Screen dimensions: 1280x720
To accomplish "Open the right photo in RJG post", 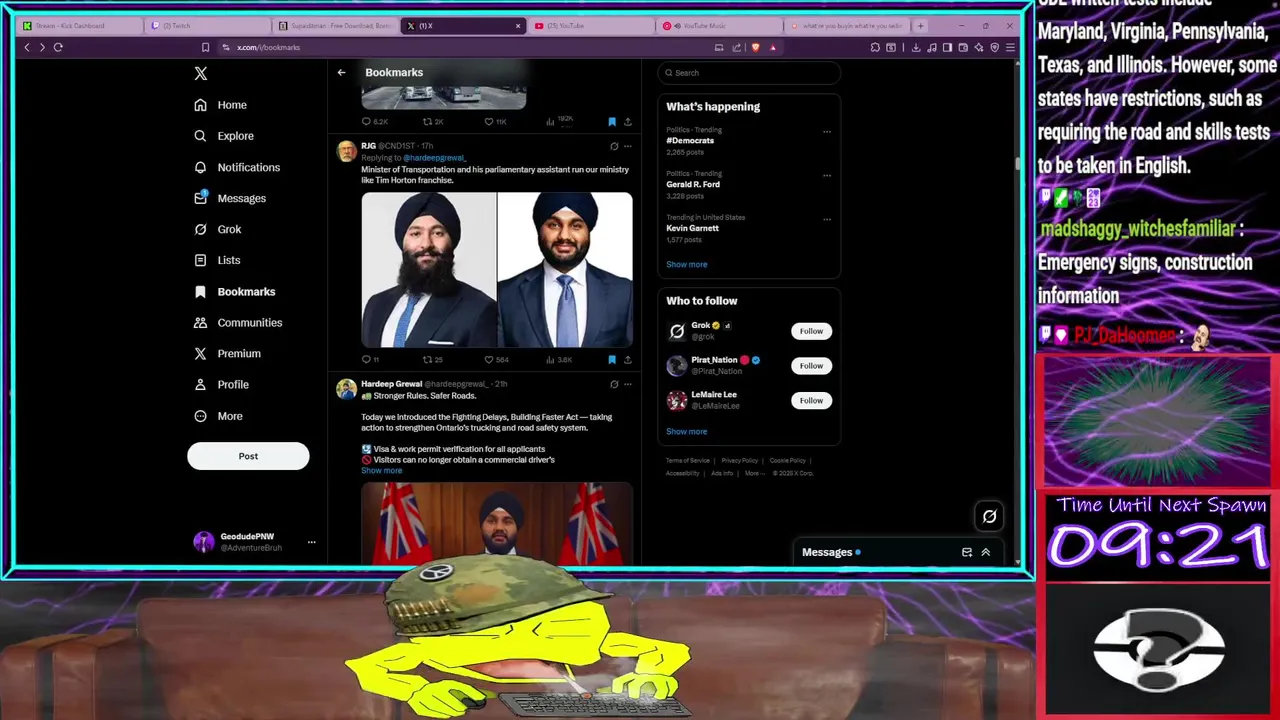I will coord(565,270).
